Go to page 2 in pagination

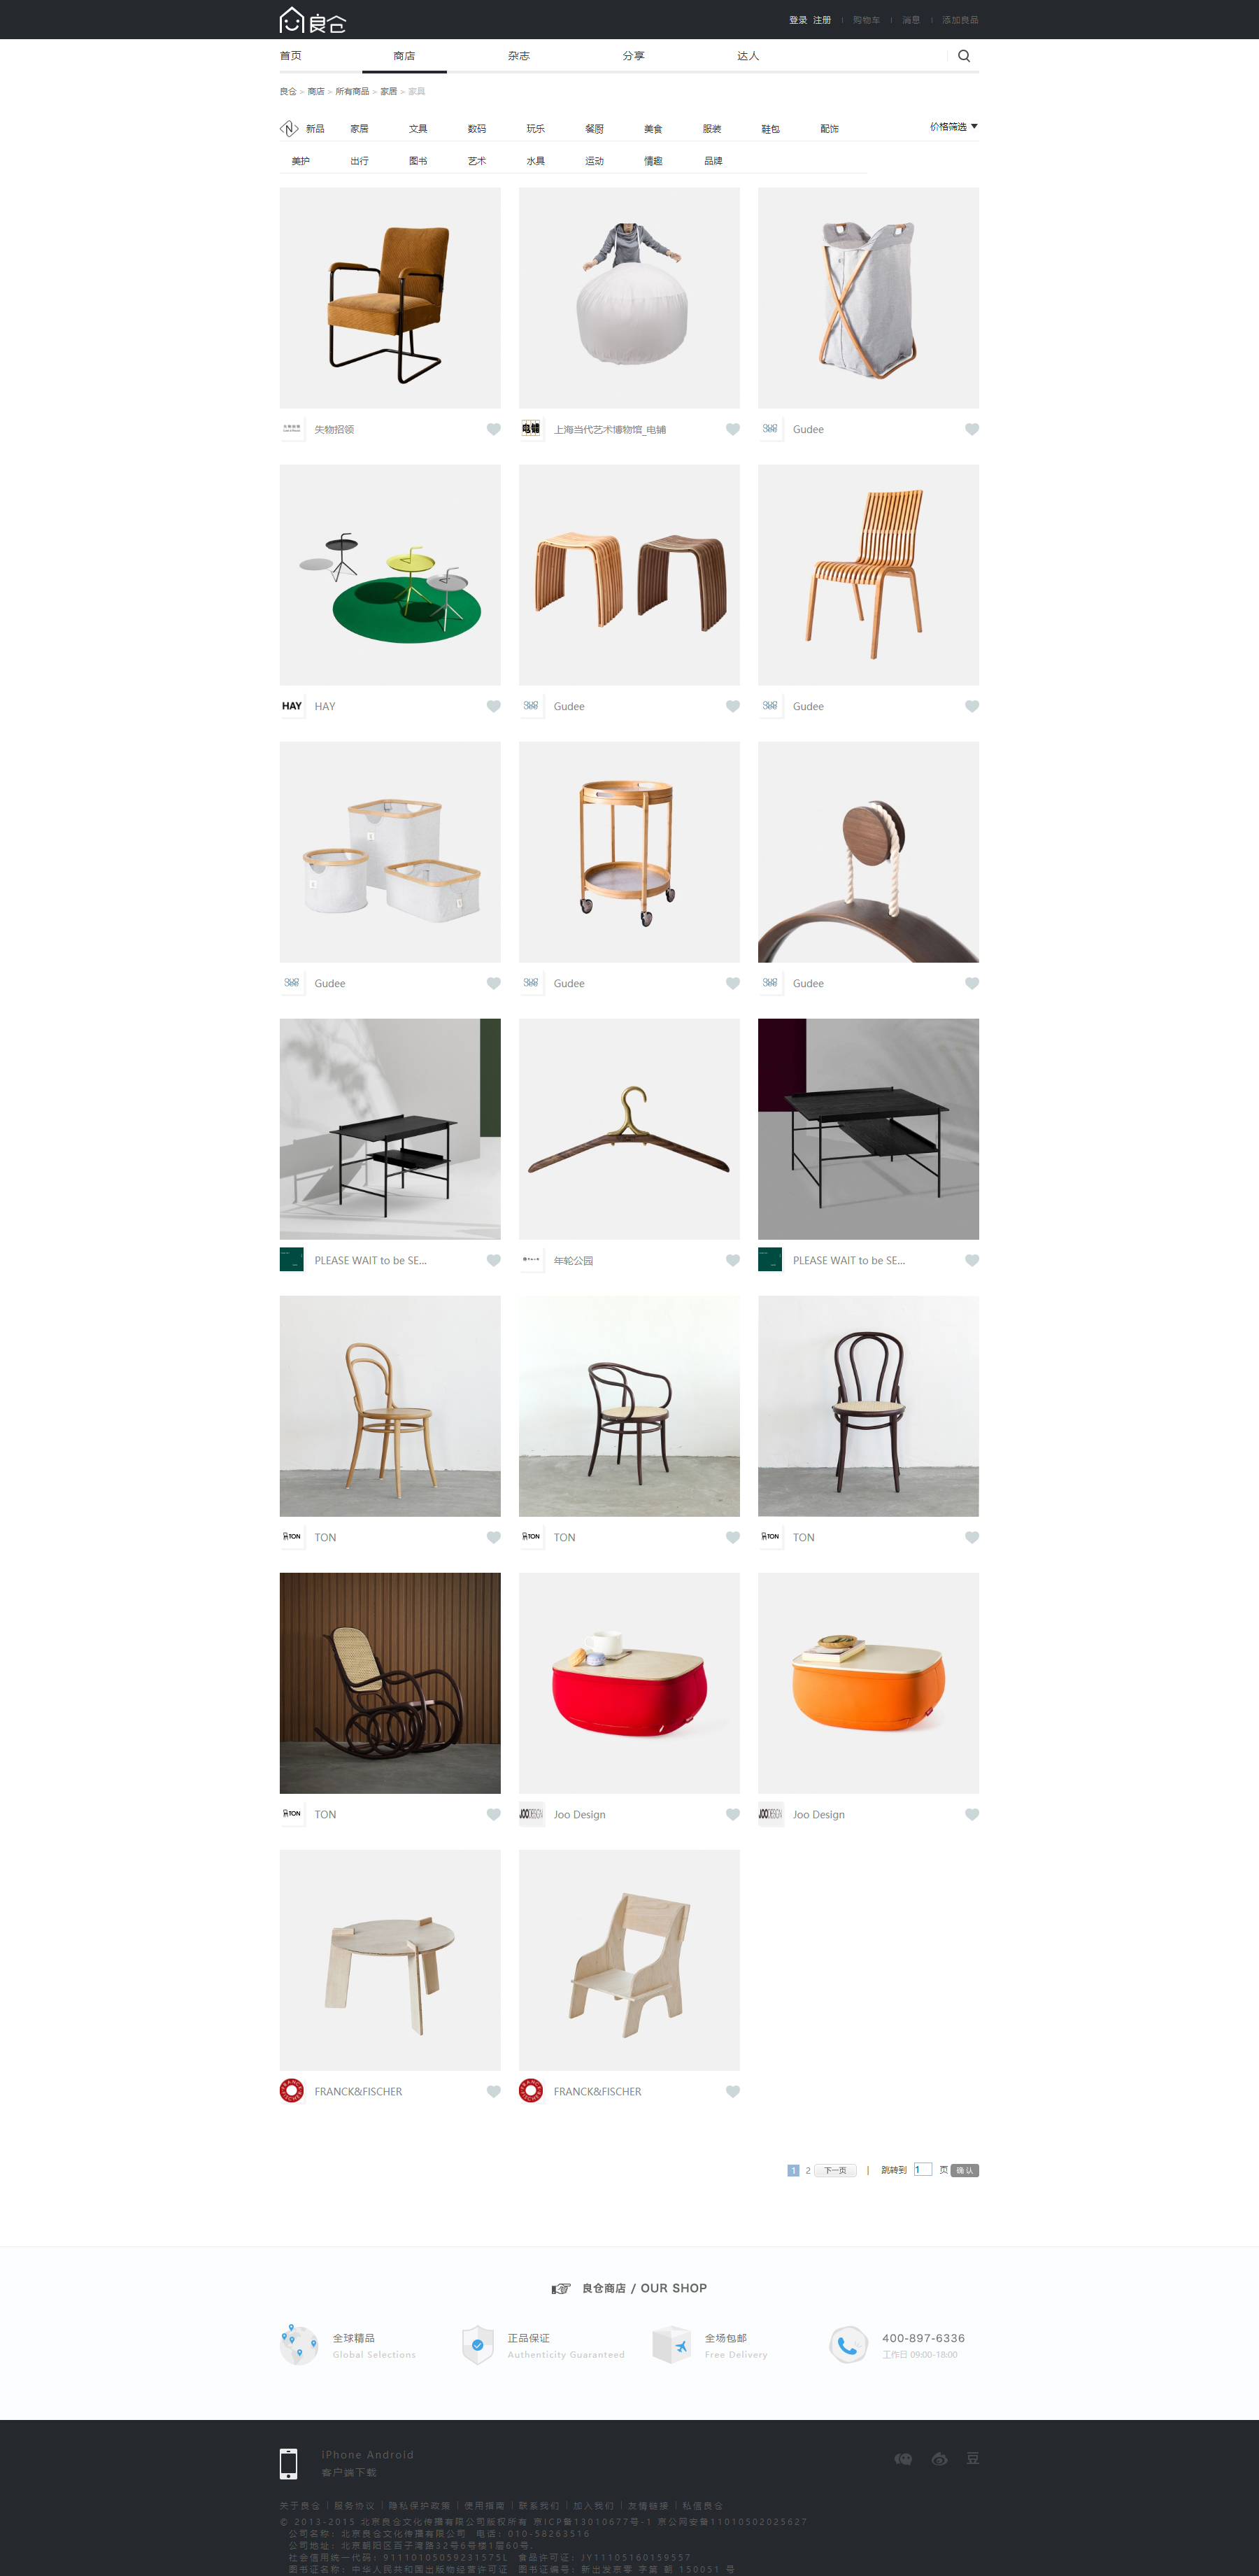coord(808,2170)
